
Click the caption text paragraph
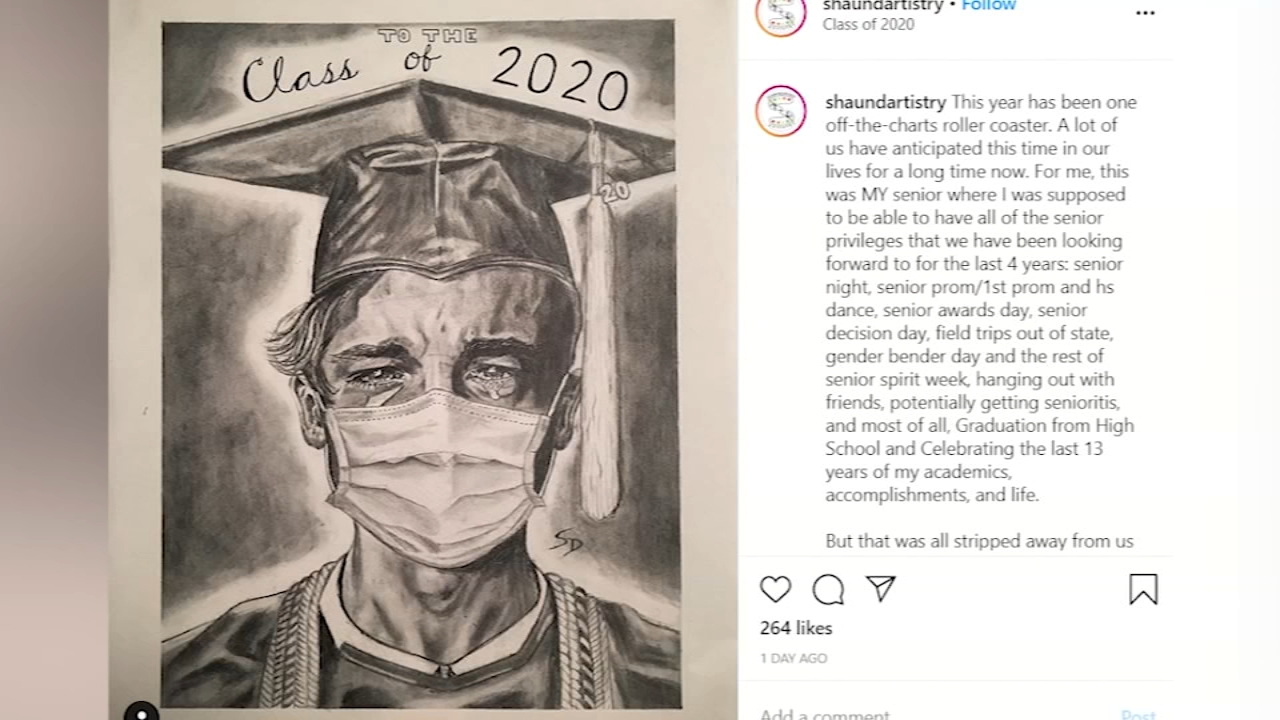click(x=981, y=298)
